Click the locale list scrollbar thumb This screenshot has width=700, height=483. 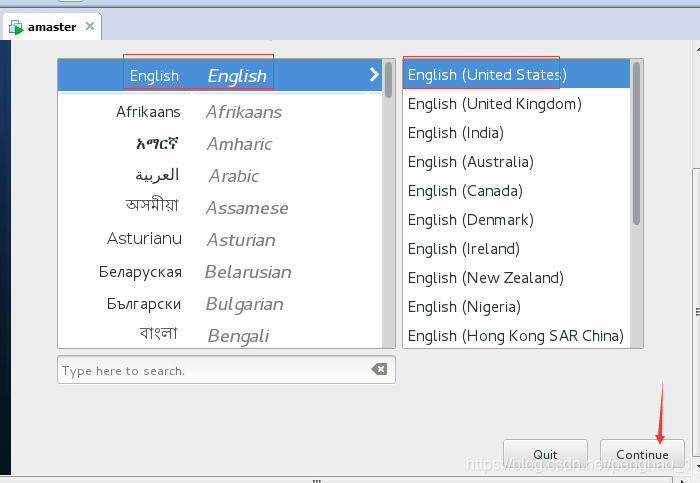click(x=636, y=143)
